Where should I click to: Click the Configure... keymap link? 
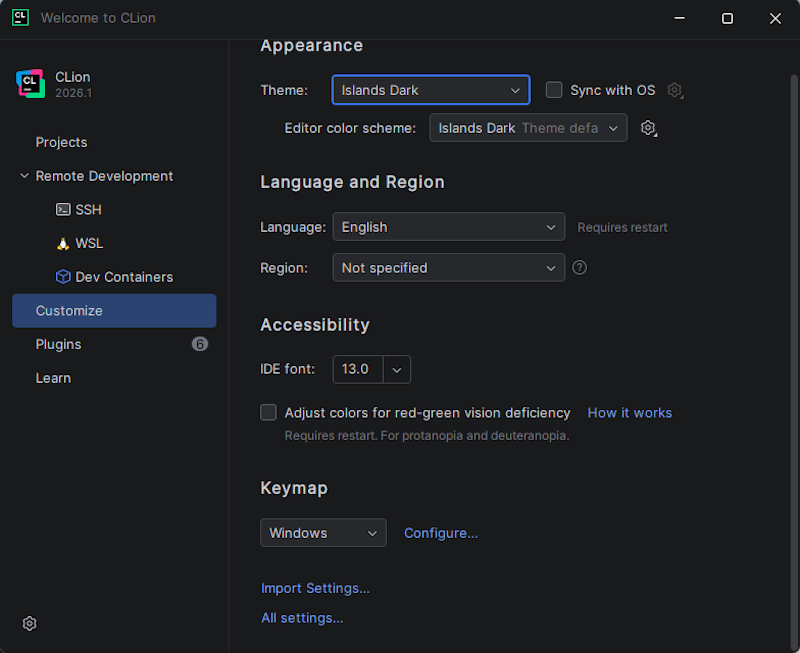(x=441, y=533)
